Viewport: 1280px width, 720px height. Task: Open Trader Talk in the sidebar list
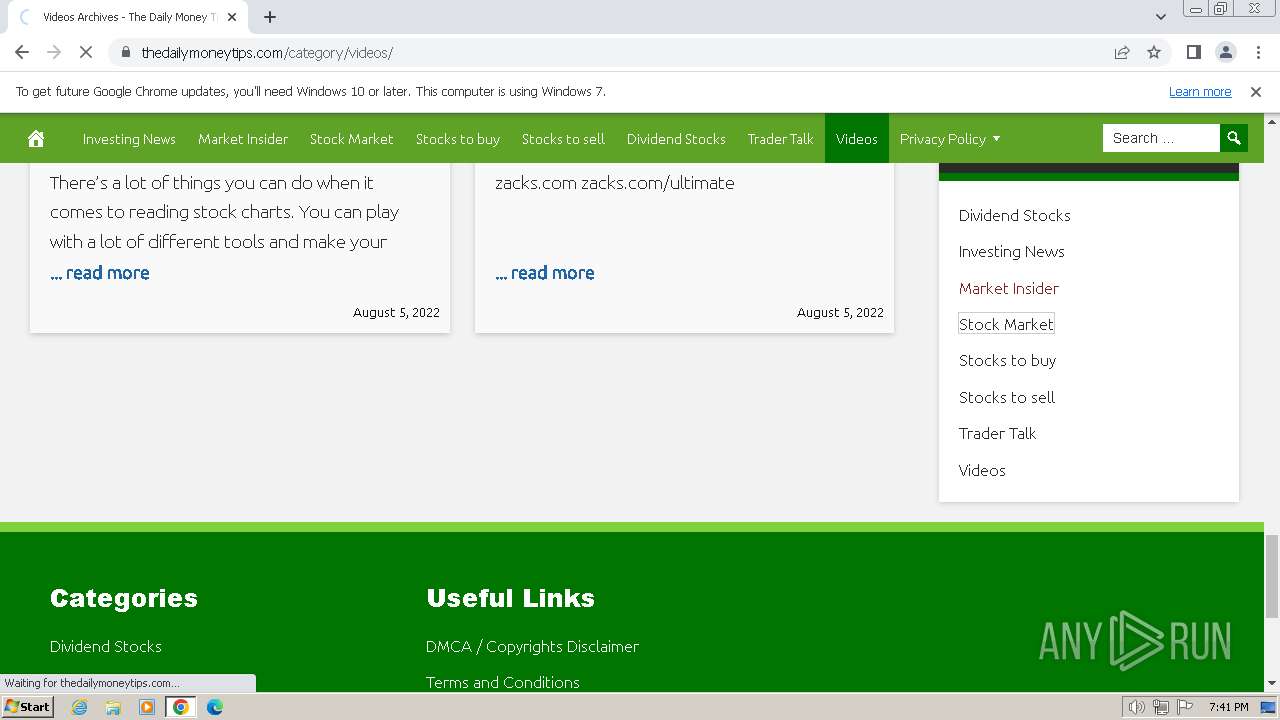(x=997, y=433)
